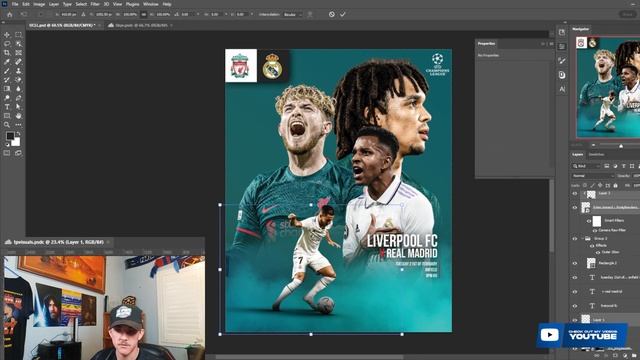The height and width of the screenshot is (360, 640).
Task: Click the Navigator preview thumbnail
Action: pyautogui.click(x=608, y=87)
